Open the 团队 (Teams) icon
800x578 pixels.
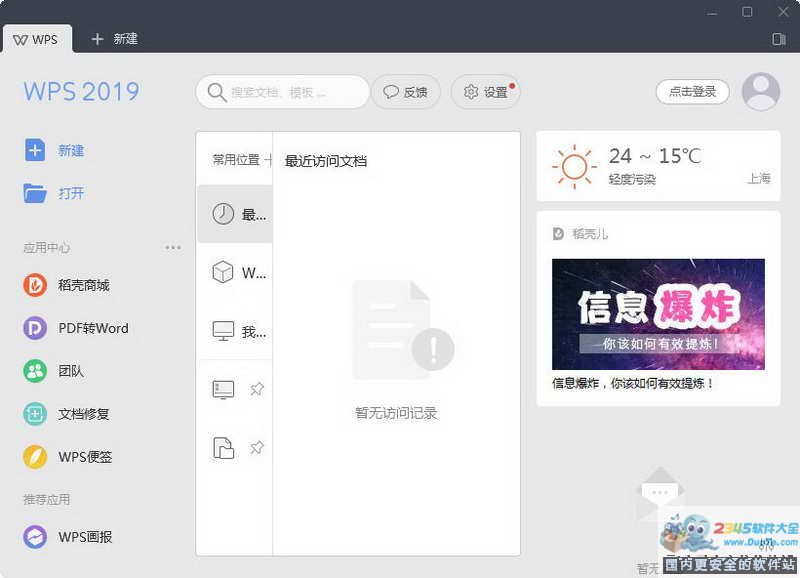click(33, 371)
